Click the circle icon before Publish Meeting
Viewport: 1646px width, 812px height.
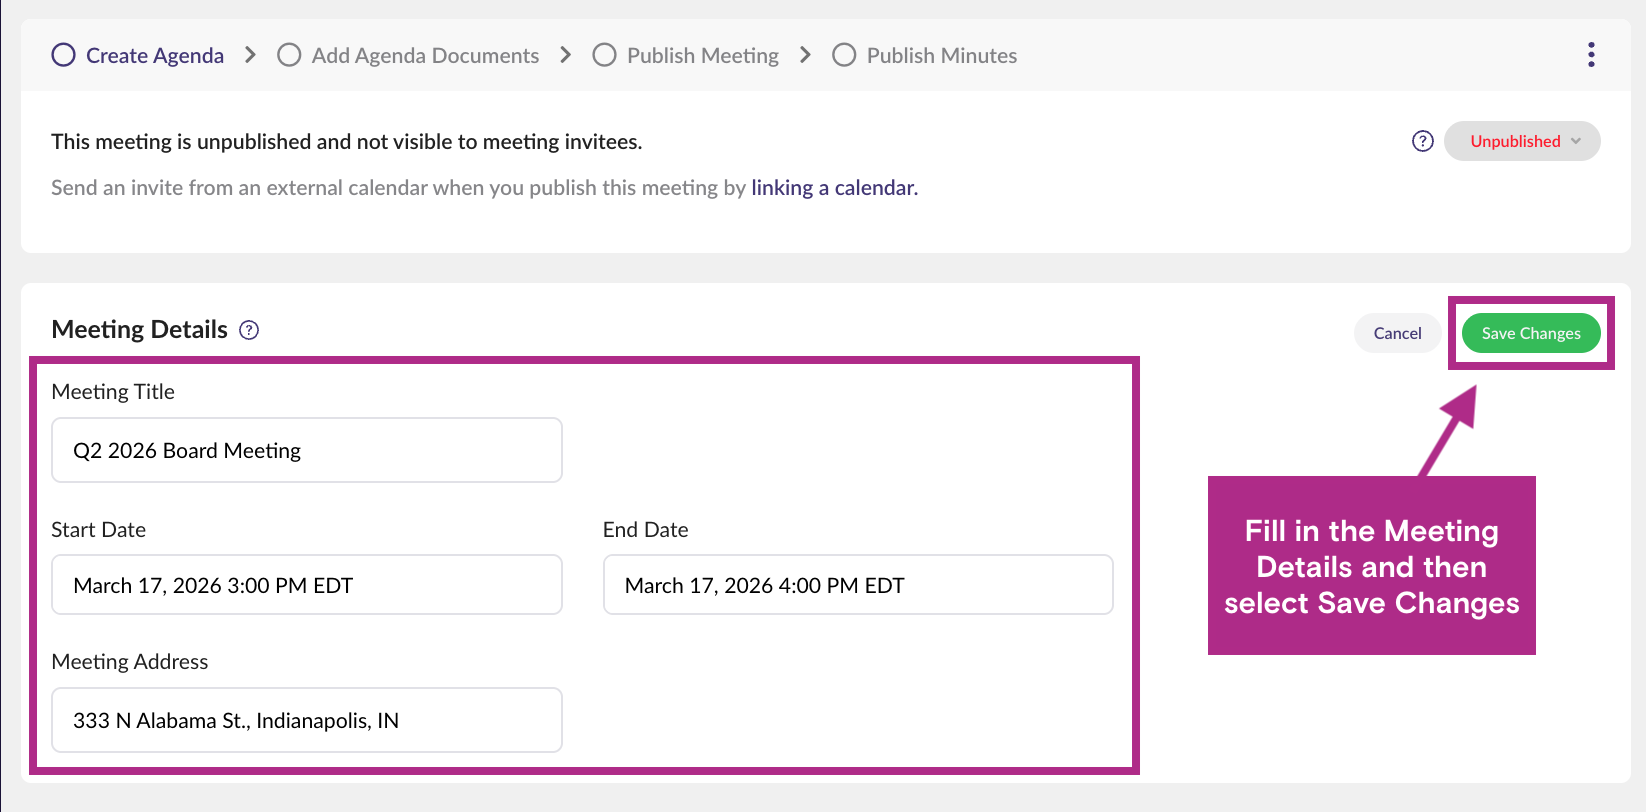coord(604,55)
